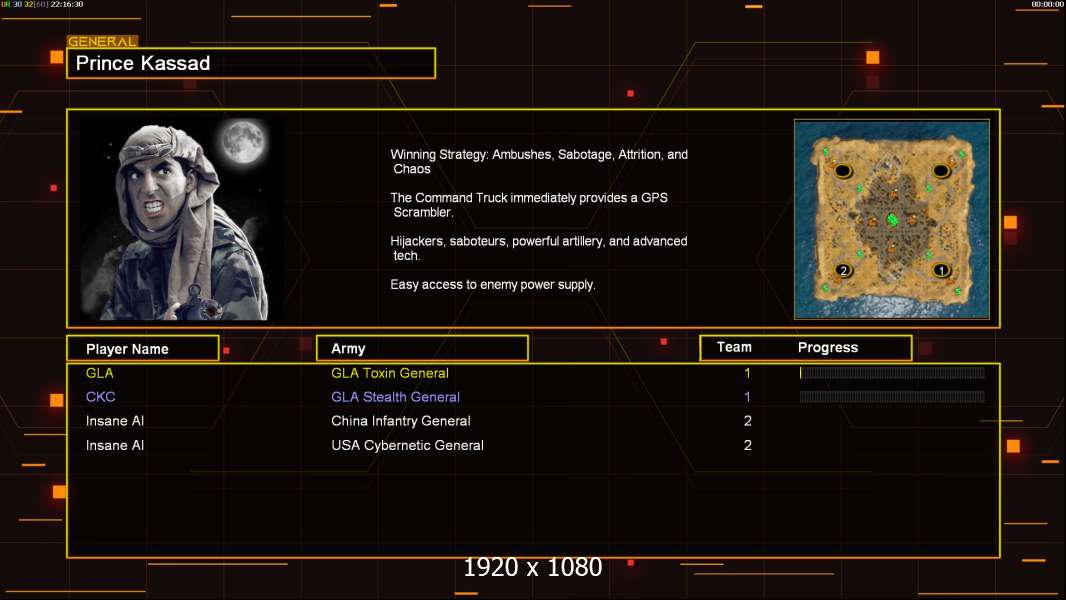
Task: Click the green supply marker at map center
Action: point(893,219)
